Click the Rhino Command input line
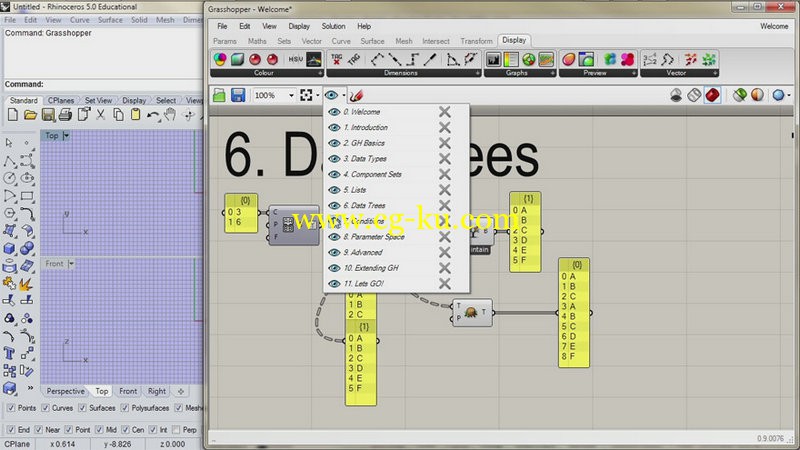The height and width of the screenshot is (450, 800). click(x=102, y=84)
